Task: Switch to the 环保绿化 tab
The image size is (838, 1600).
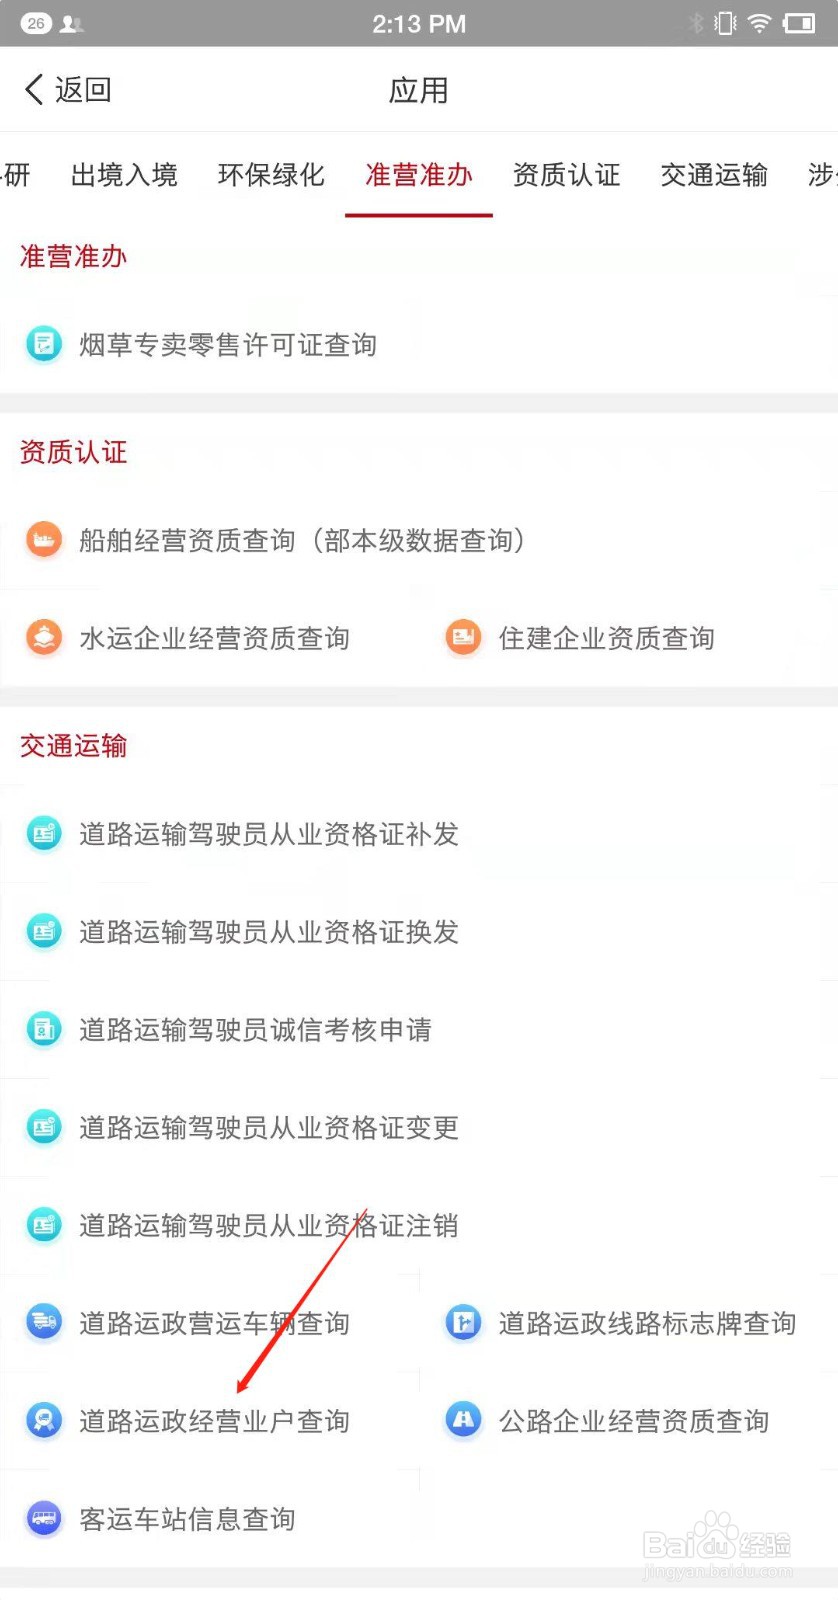Action: point(271,175)
